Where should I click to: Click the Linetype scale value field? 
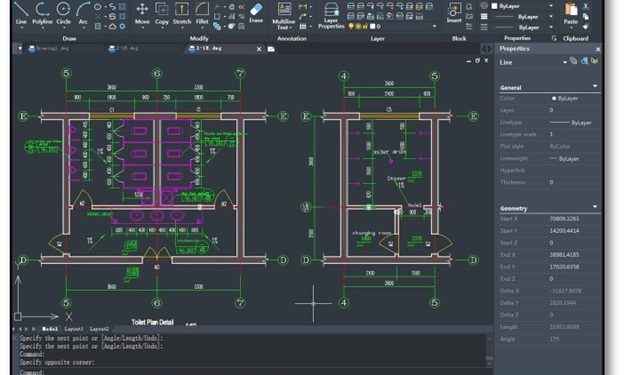574,135
